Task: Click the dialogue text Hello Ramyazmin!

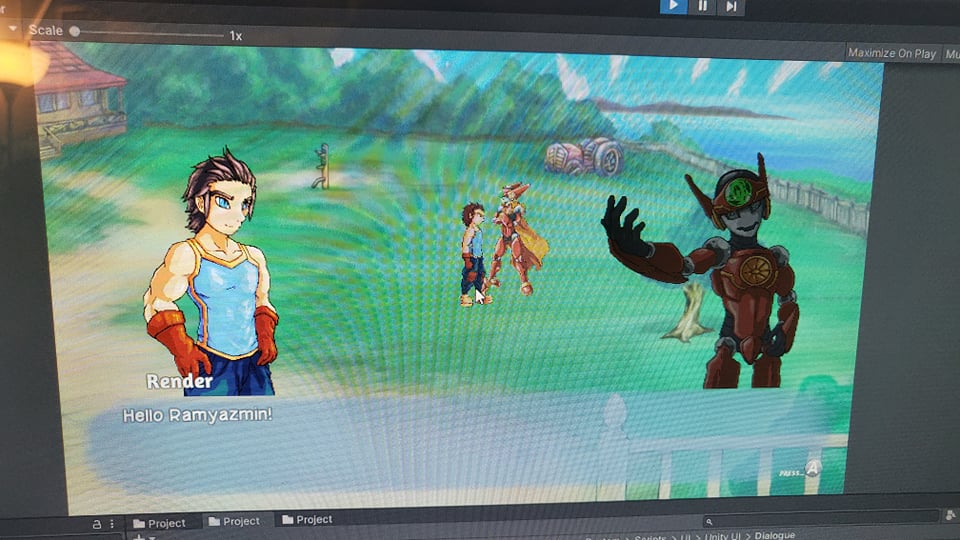Action: tap(197, 415)
